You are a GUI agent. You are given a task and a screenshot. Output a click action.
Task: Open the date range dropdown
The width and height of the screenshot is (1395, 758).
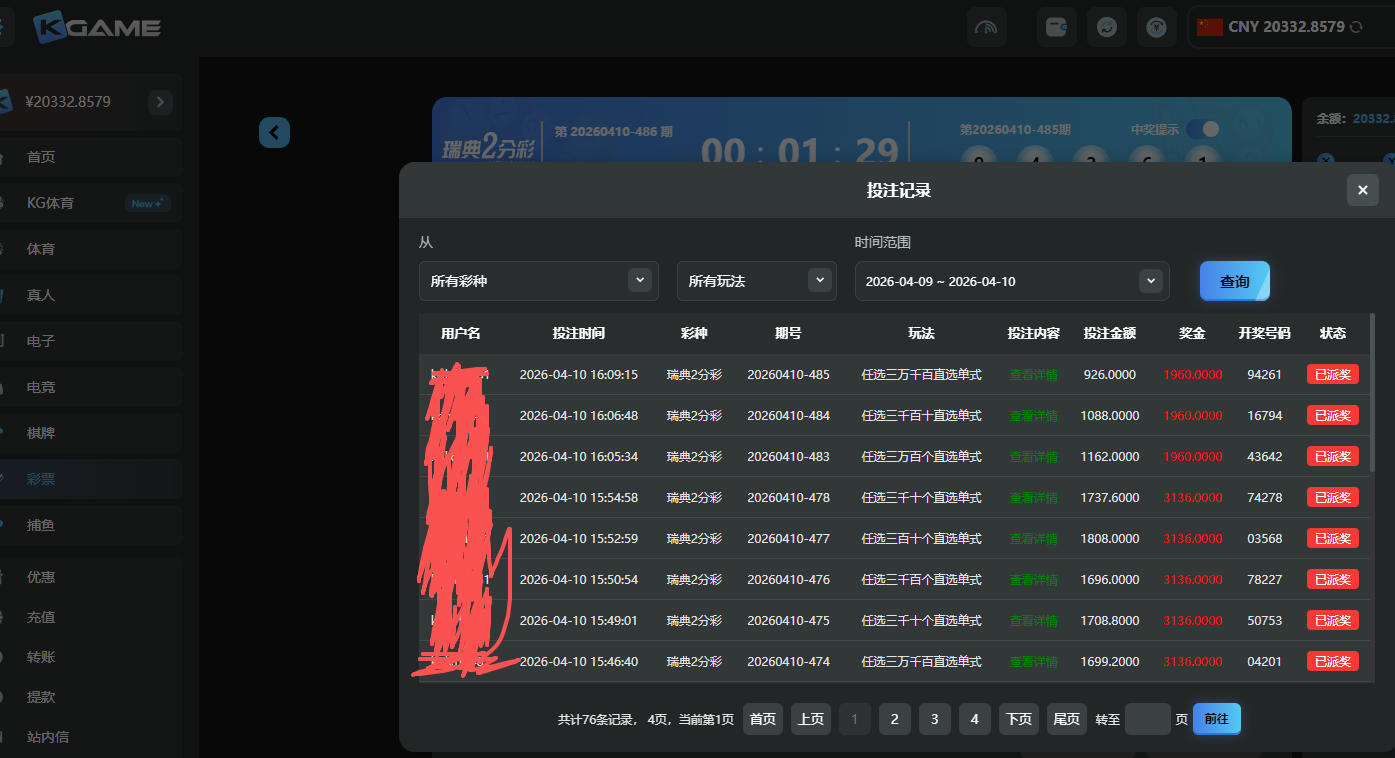1011,281
